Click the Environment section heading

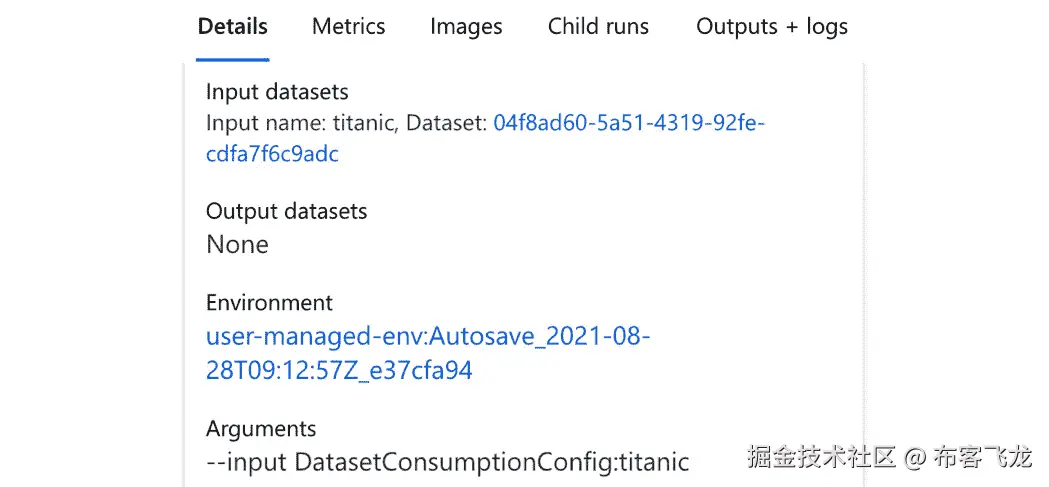click(269, 302)
